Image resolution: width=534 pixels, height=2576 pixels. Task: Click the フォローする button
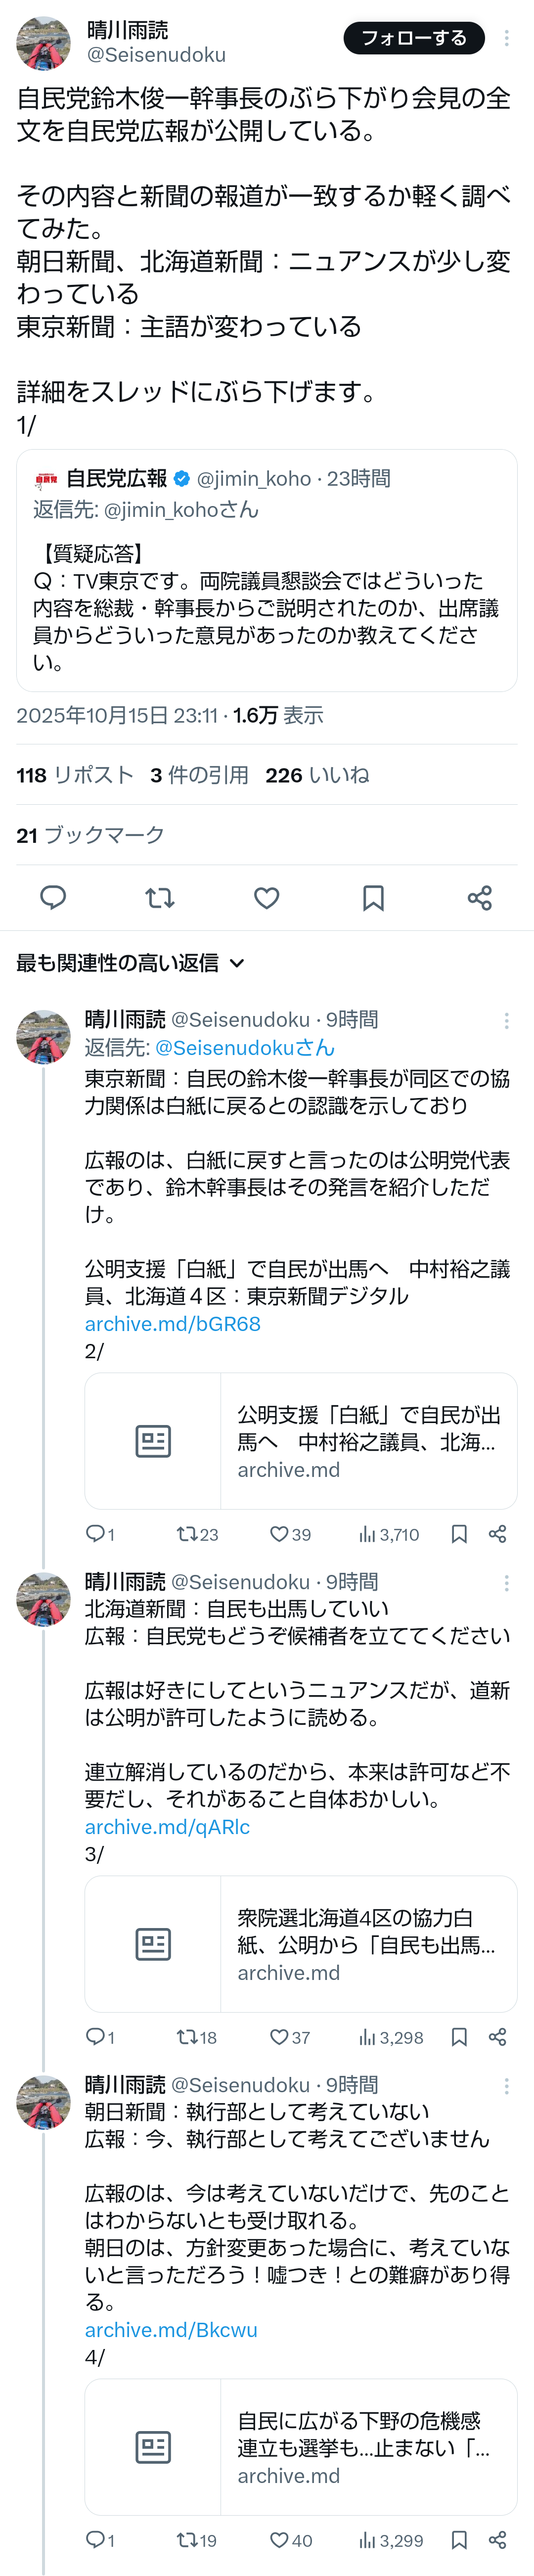tap(413, 38)
